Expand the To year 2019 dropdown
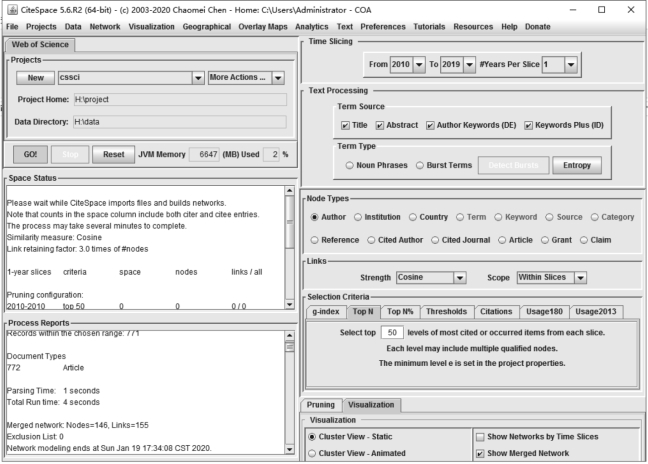 (x=475, y=65)
